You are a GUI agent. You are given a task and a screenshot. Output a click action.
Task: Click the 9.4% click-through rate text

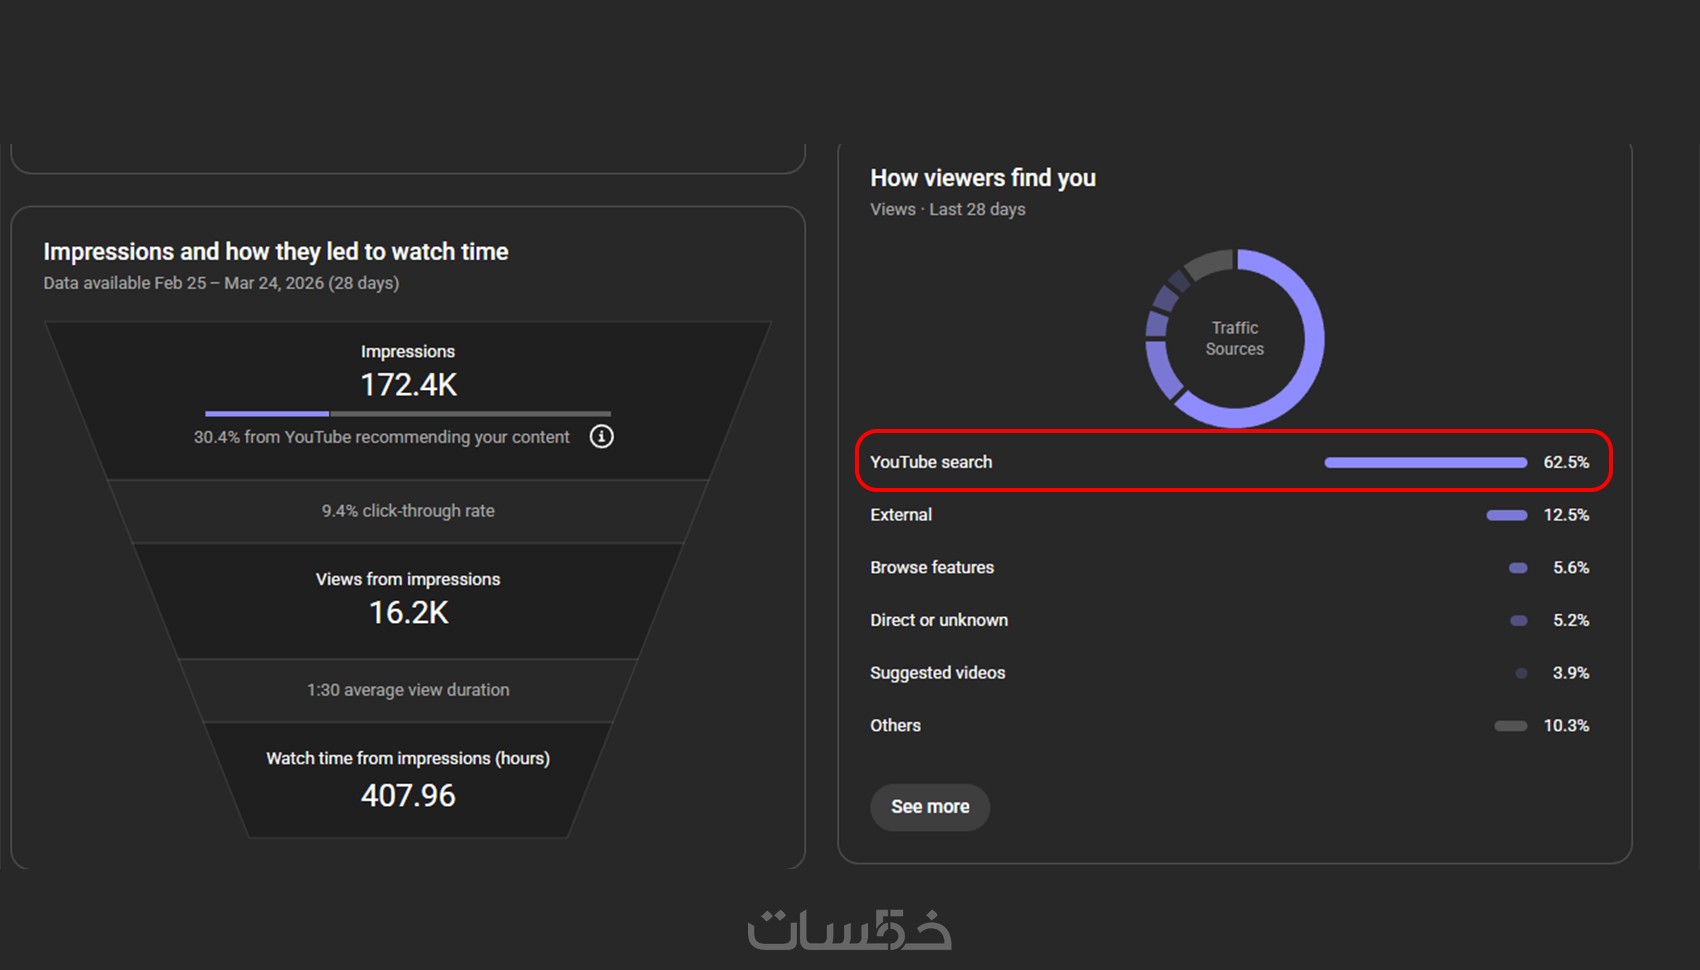tap(408, 511)
